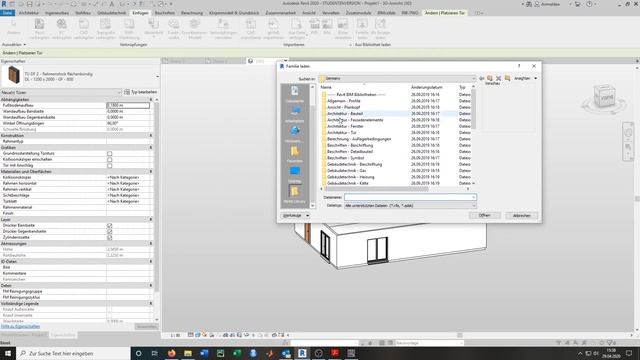Open the door type selector dropdown arrow

[x=158, y=77]
